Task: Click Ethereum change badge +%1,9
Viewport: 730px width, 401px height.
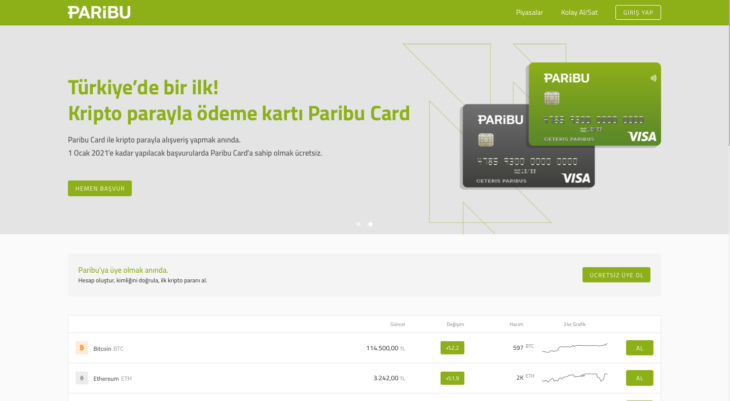Action: click(x=452, y=378)
